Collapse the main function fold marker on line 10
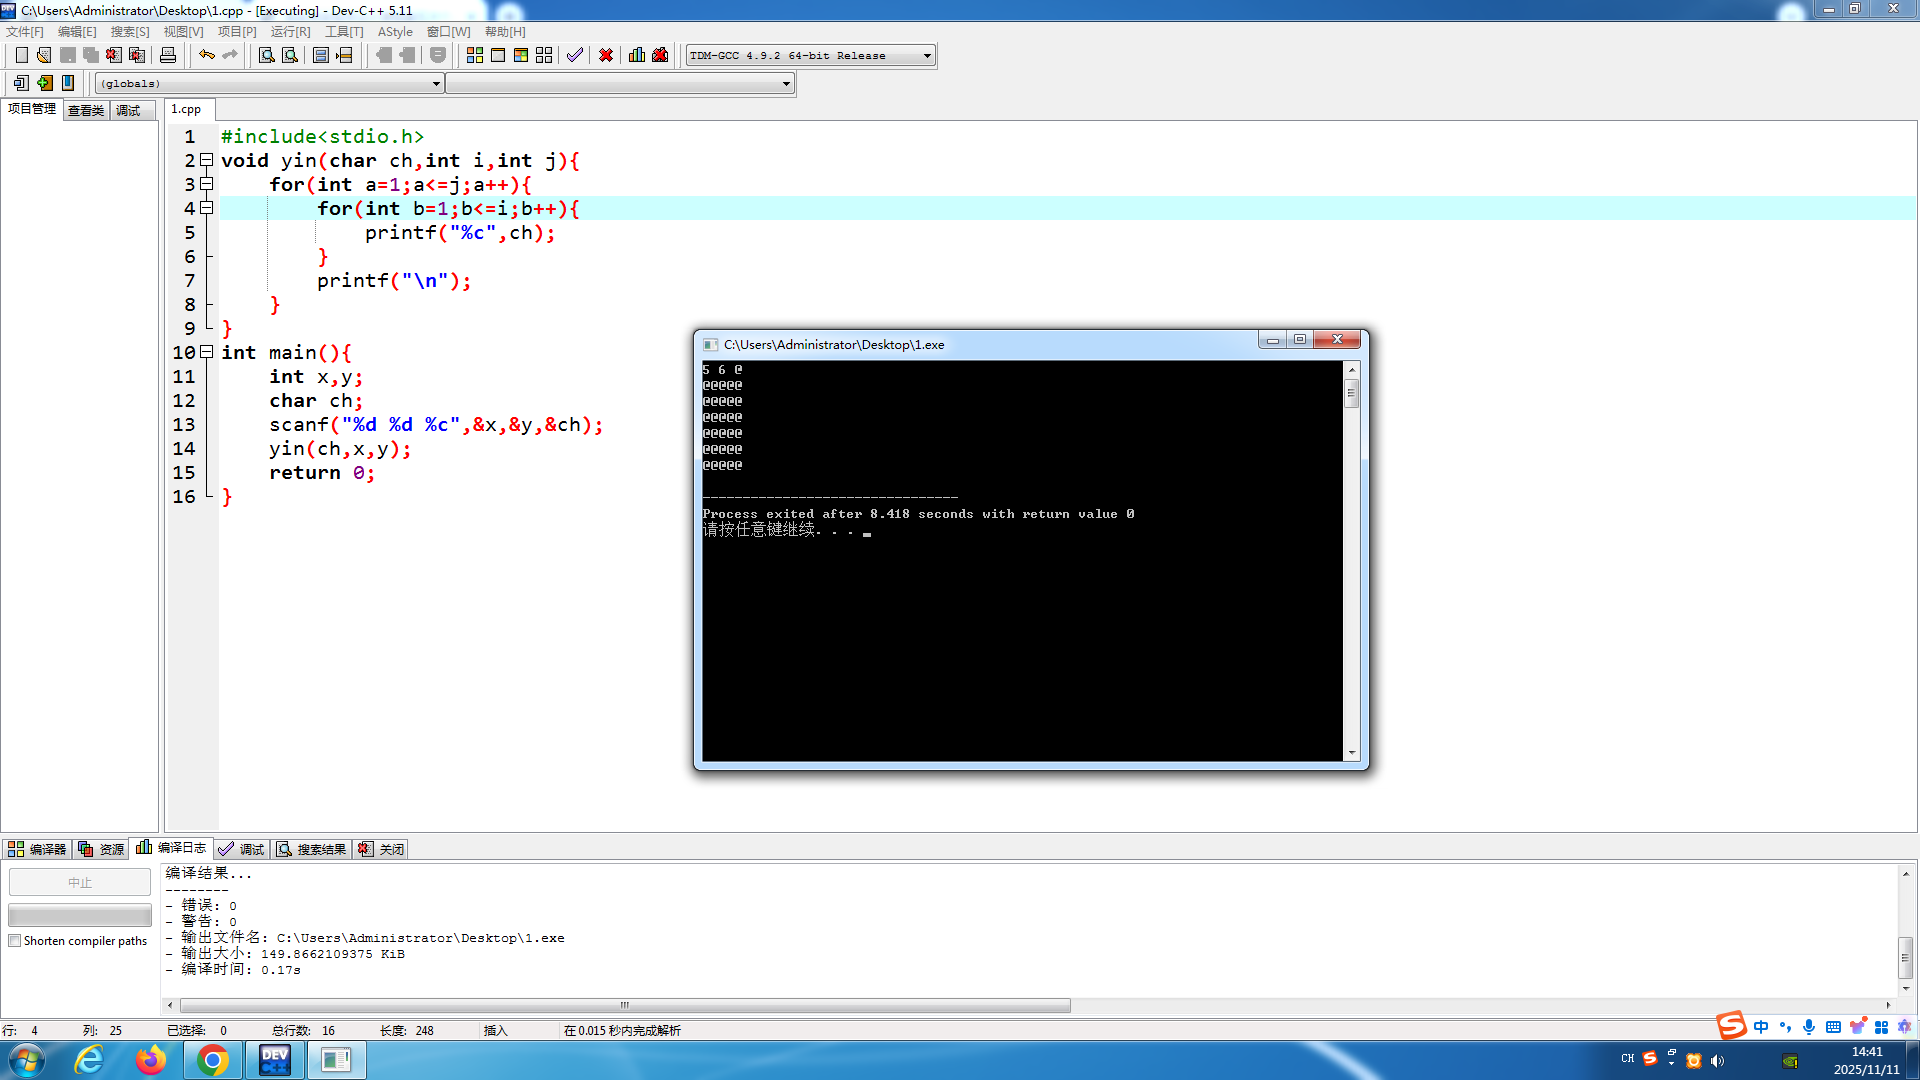The width and height of the screenshot is (1920, 1080). (x=206, y=352)
